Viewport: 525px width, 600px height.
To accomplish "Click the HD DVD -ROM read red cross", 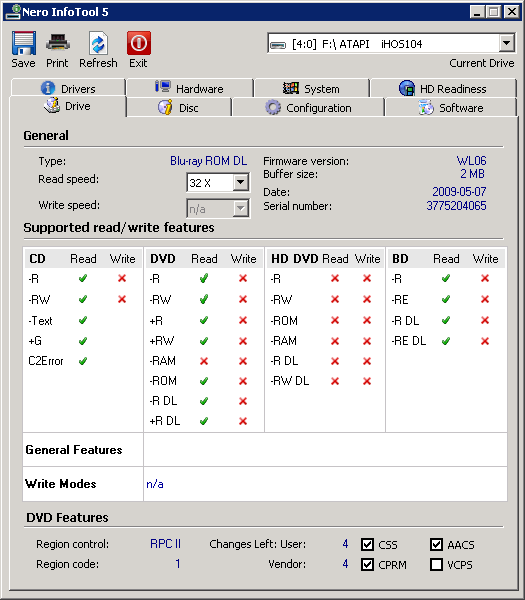I will [335, 320].
